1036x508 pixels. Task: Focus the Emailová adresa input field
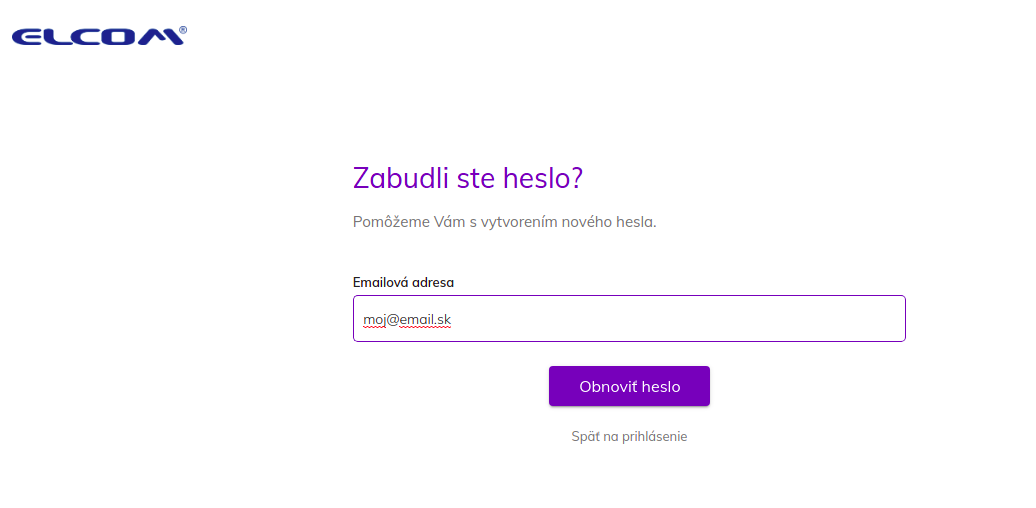pyautogui.click(x=629, y=318)
